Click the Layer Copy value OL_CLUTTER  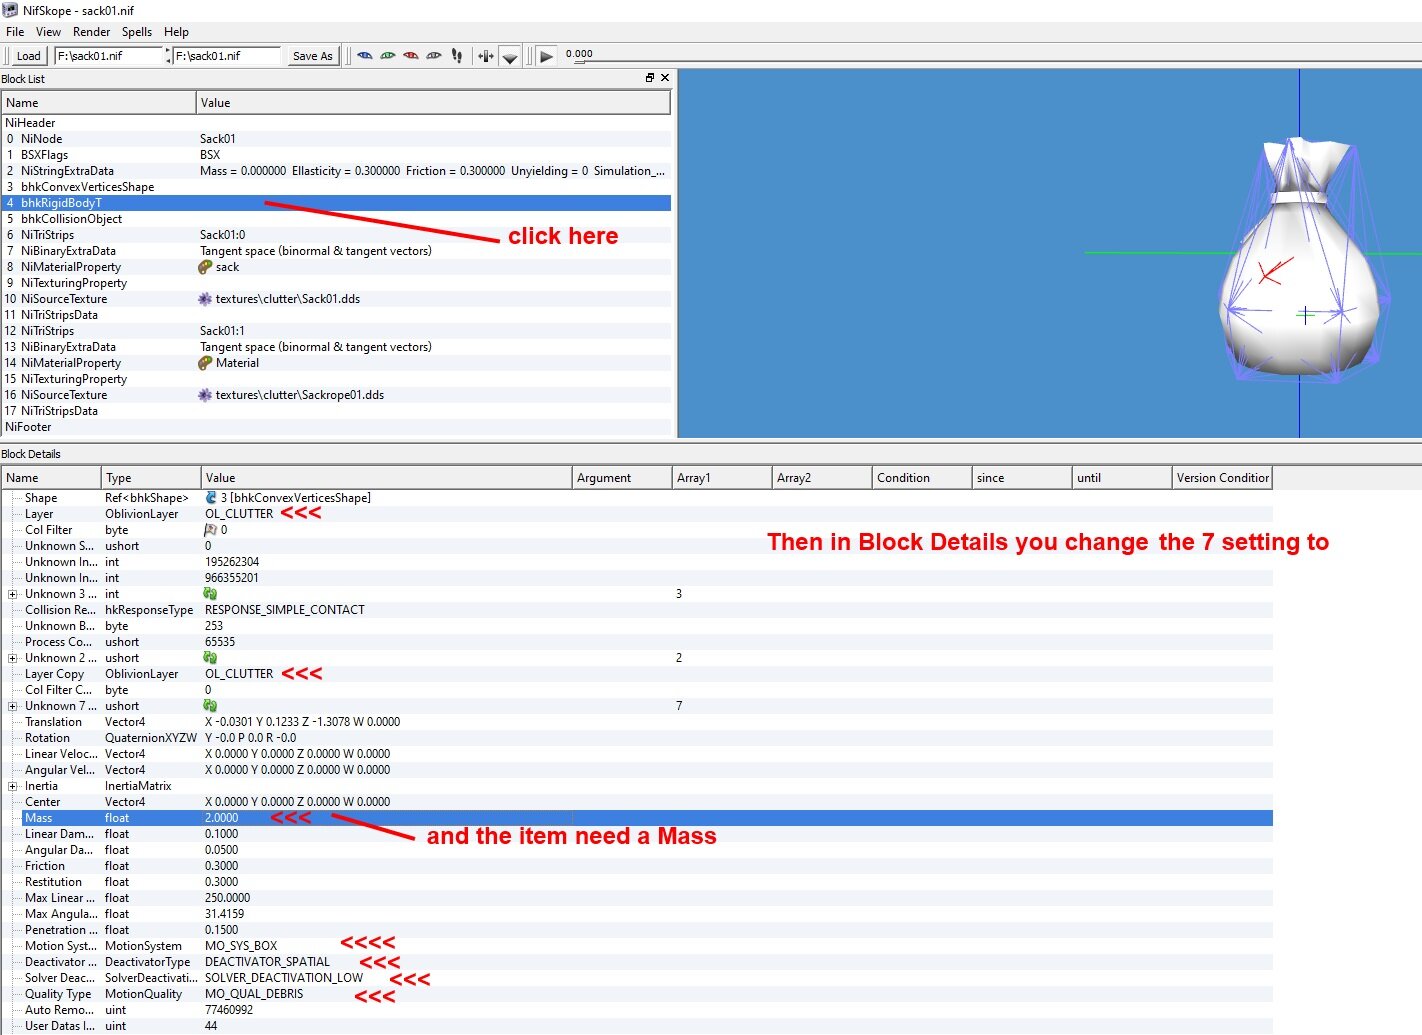coord(239,674)
